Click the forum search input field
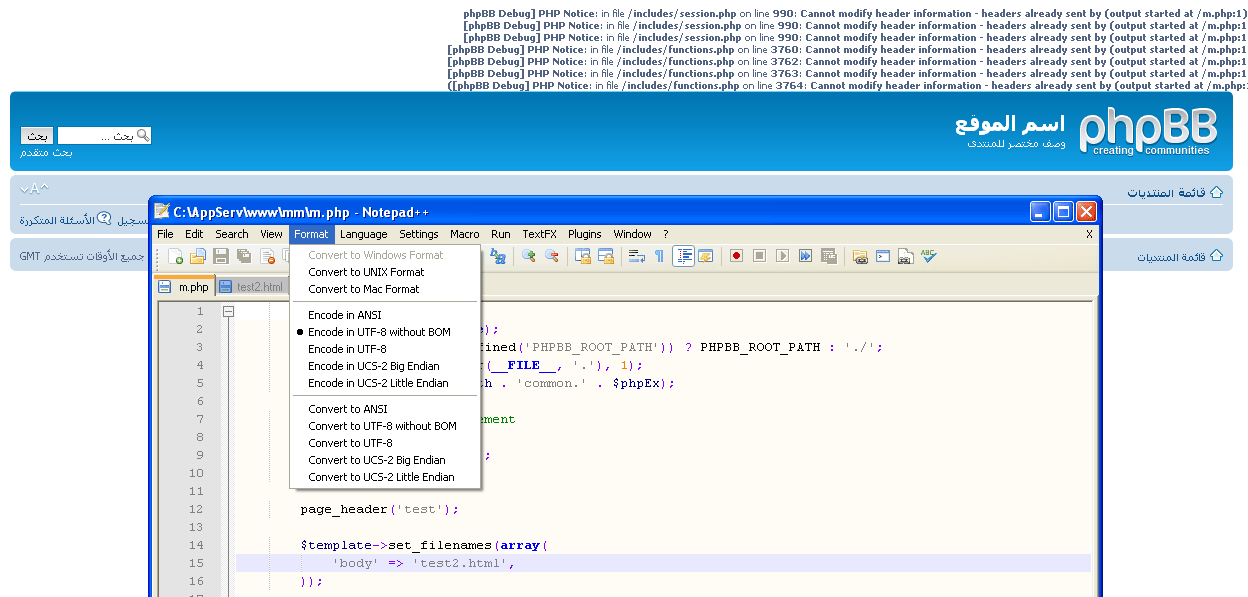Image resolution: width=1248 pixels, height=597 pixels. (104, 136)
